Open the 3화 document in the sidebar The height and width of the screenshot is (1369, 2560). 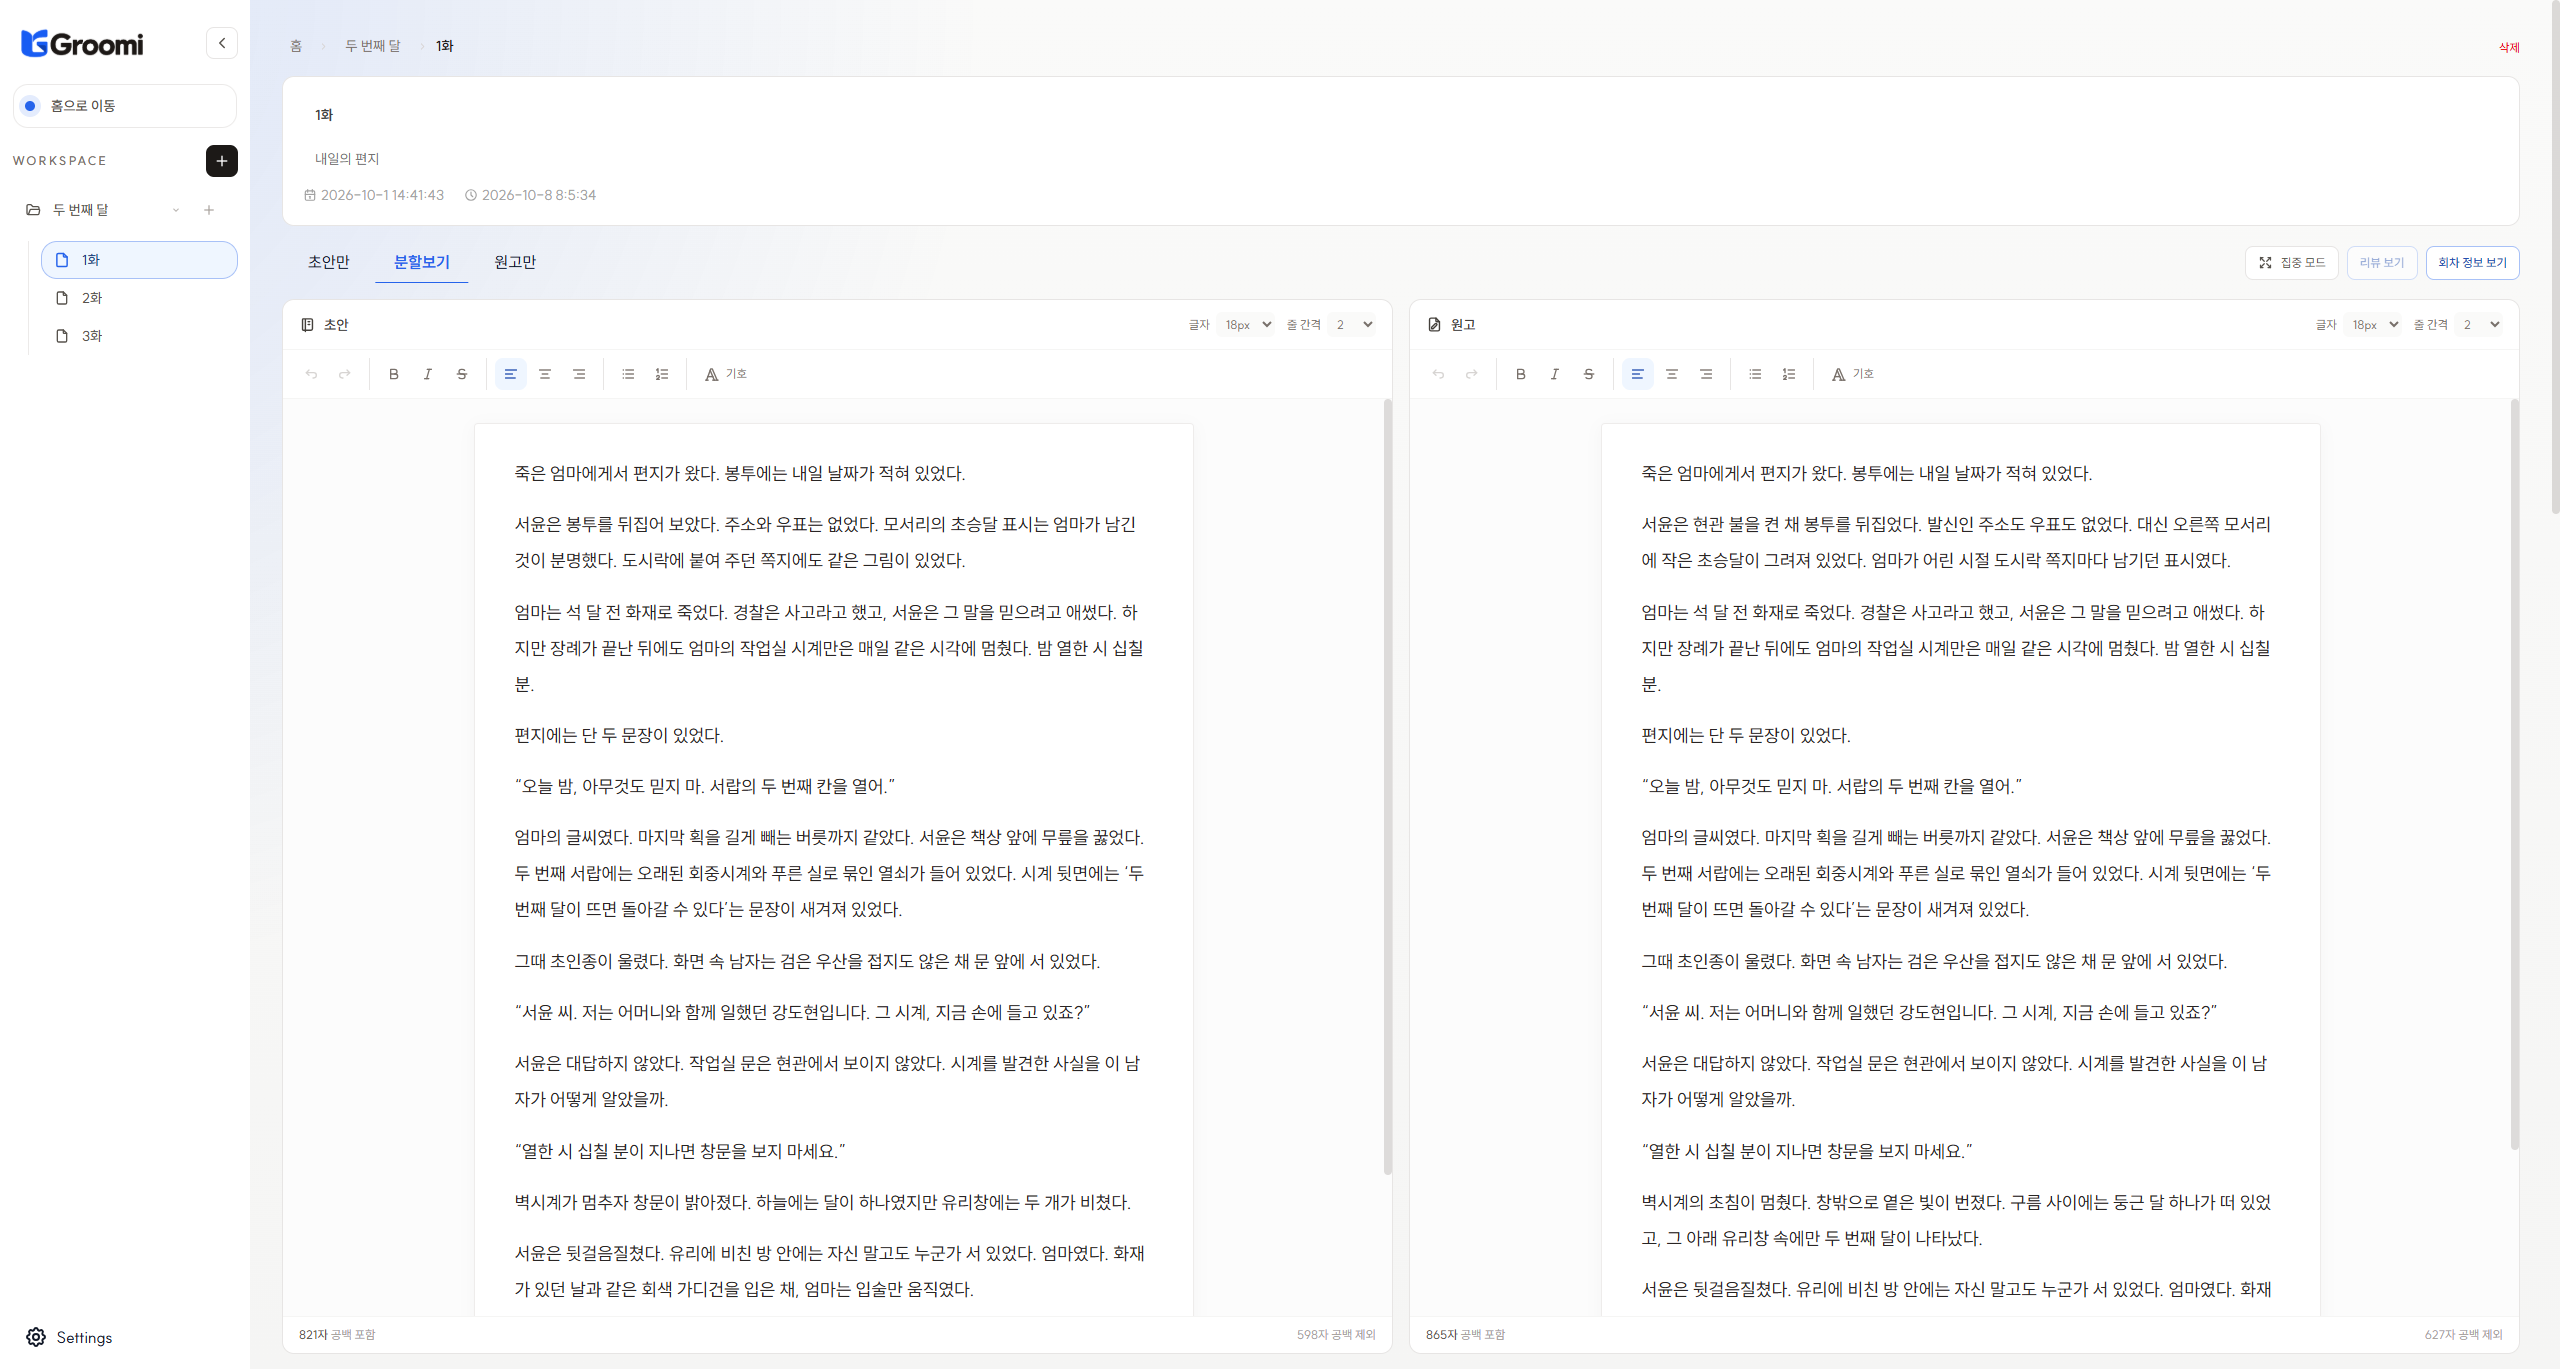(x=139, y=336)
